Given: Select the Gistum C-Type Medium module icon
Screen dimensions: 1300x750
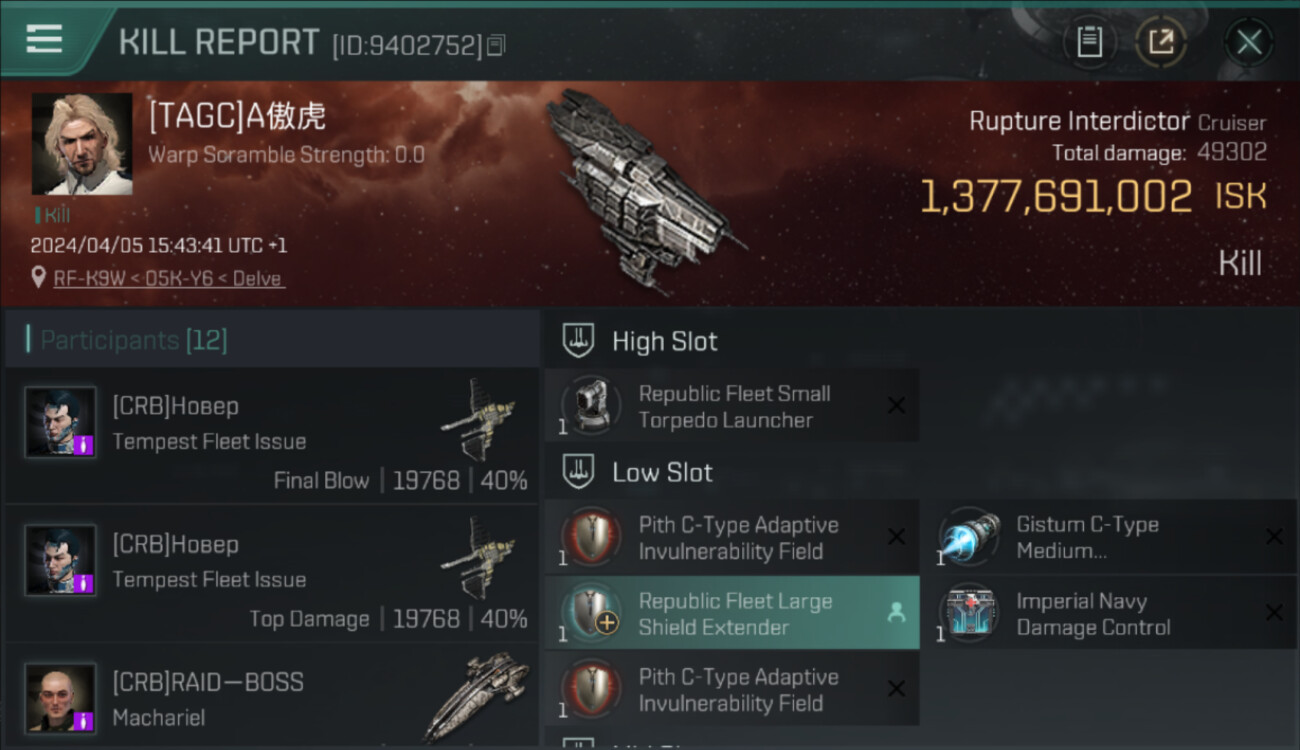Looking at the screenshot, I should click(x=968, y=537).
